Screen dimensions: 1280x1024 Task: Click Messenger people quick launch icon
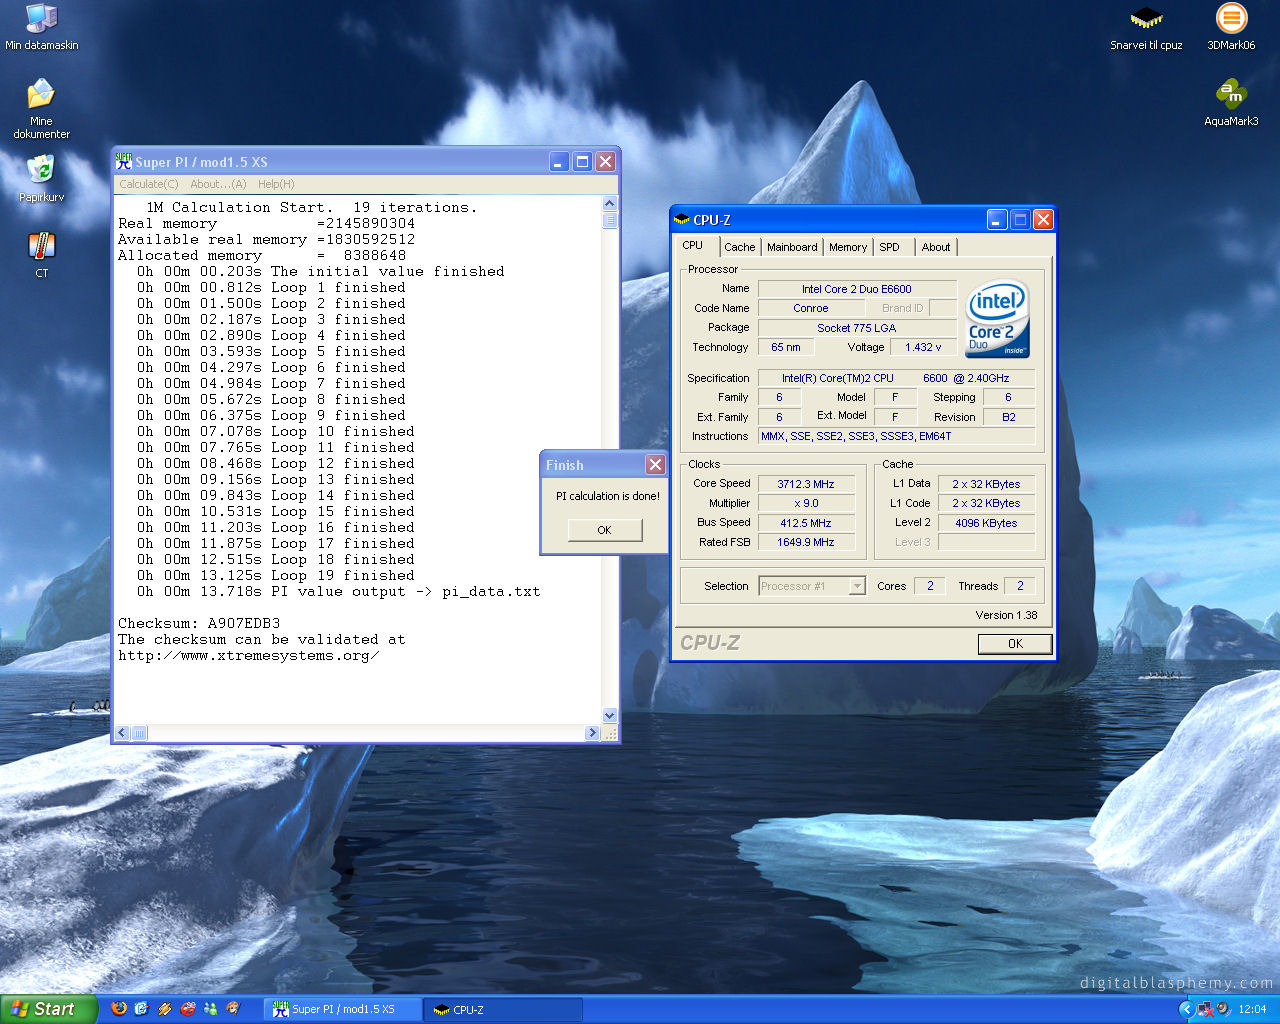point(211,1009)
